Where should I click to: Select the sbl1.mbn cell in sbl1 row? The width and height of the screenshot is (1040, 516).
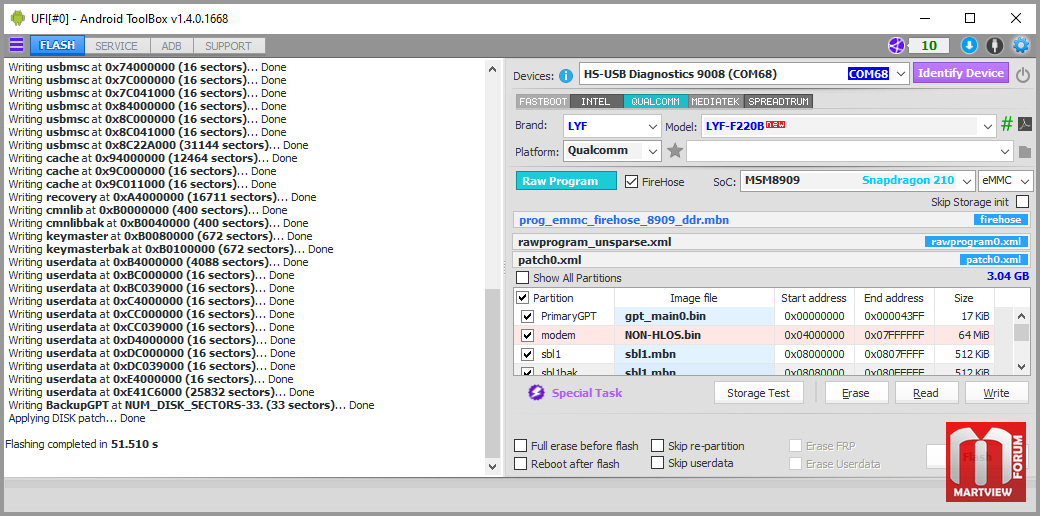coord(694,354)
